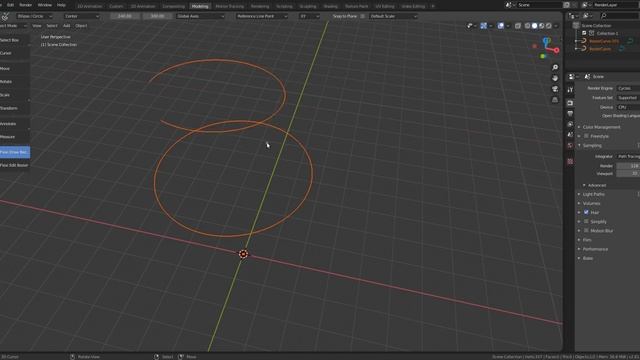This screenshot has width=640, height=360.
Task: Open the Feature Set dropdown
Action: click(x=628, y=98)
